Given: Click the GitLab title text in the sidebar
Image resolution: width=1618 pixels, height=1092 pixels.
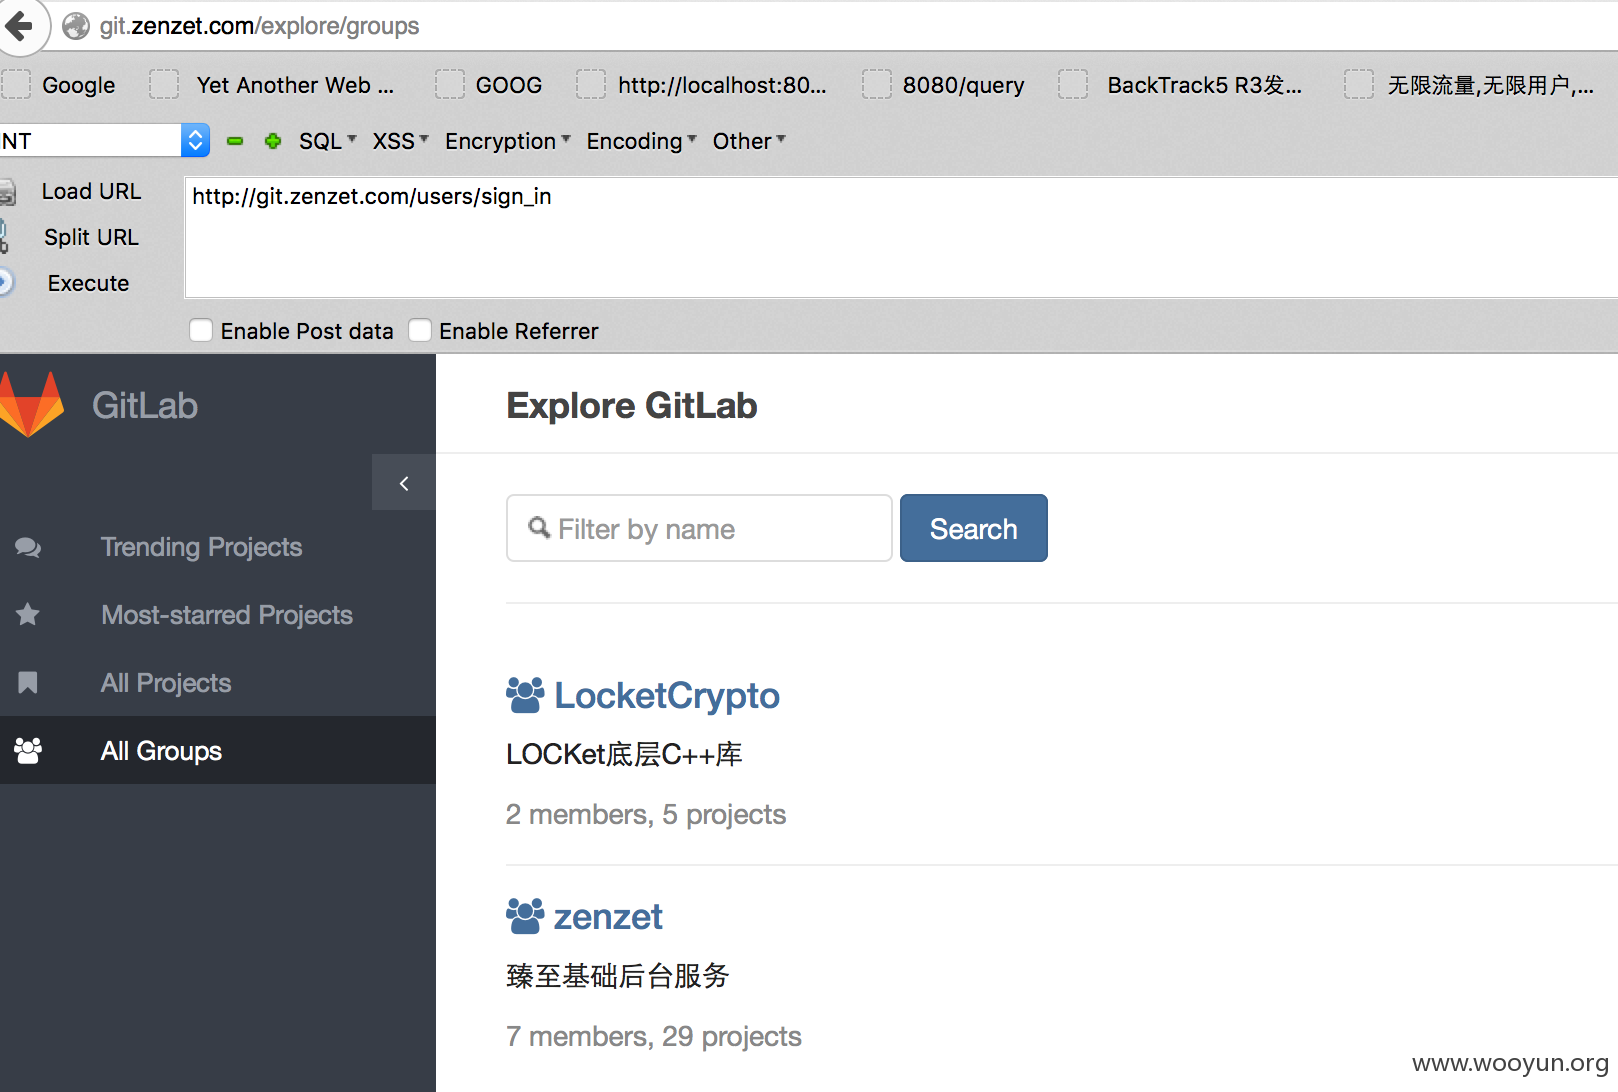Looking at the screenshot, I should point(145,405).
